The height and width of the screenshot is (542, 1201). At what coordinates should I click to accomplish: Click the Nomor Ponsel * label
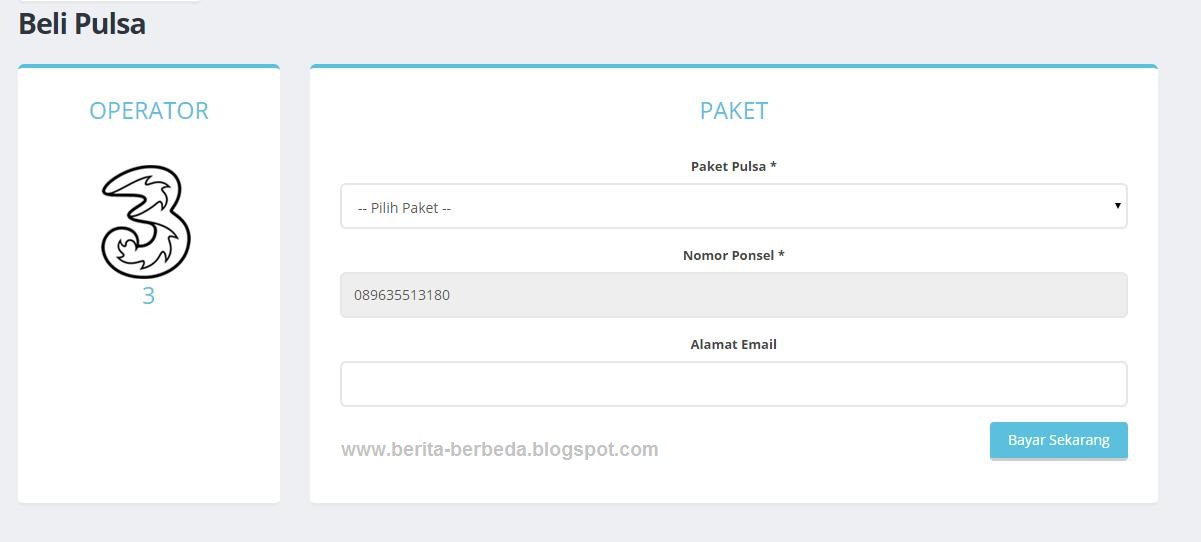pos(734,255)
